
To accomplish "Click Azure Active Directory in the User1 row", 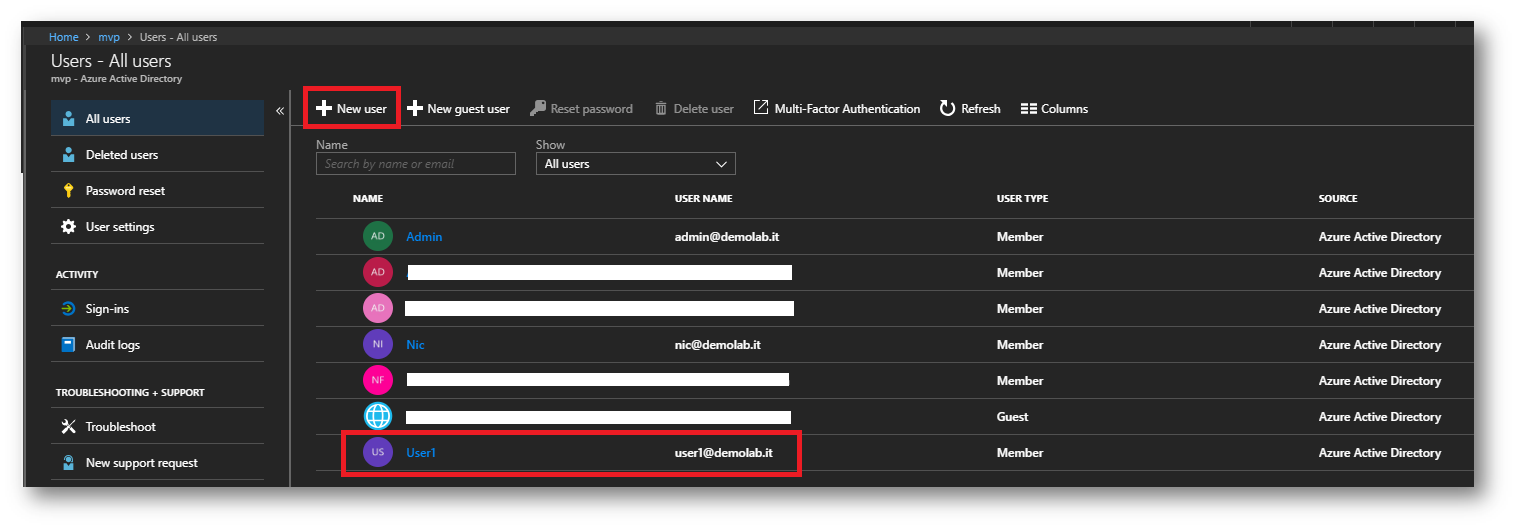I will 1380,453.
